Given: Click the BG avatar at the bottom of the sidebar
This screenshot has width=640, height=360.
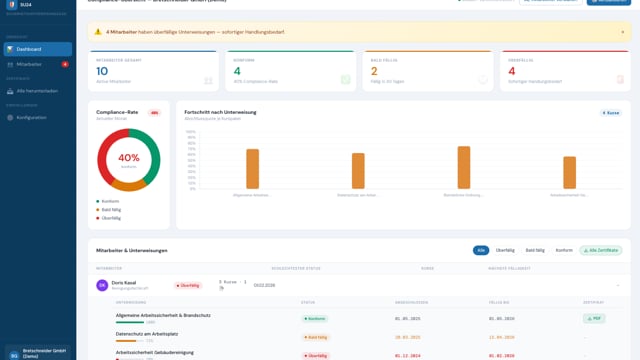Looking at the screenshot, I should point(14,356).
